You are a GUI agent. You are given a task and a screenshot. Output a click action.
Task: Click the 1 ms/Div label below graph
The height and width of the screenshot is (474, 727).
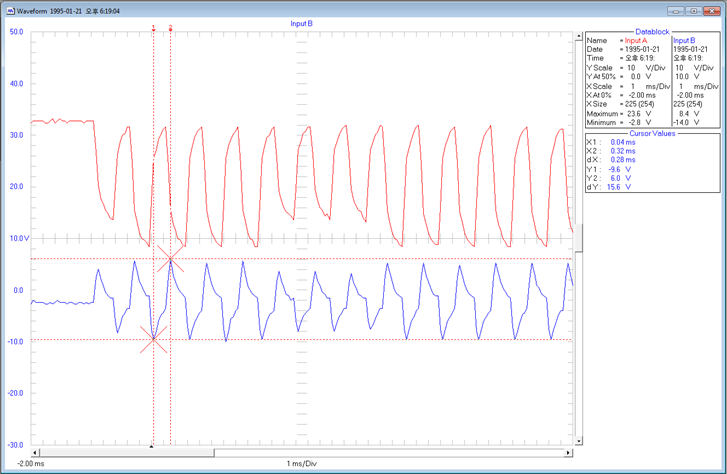tap(301, 464)
